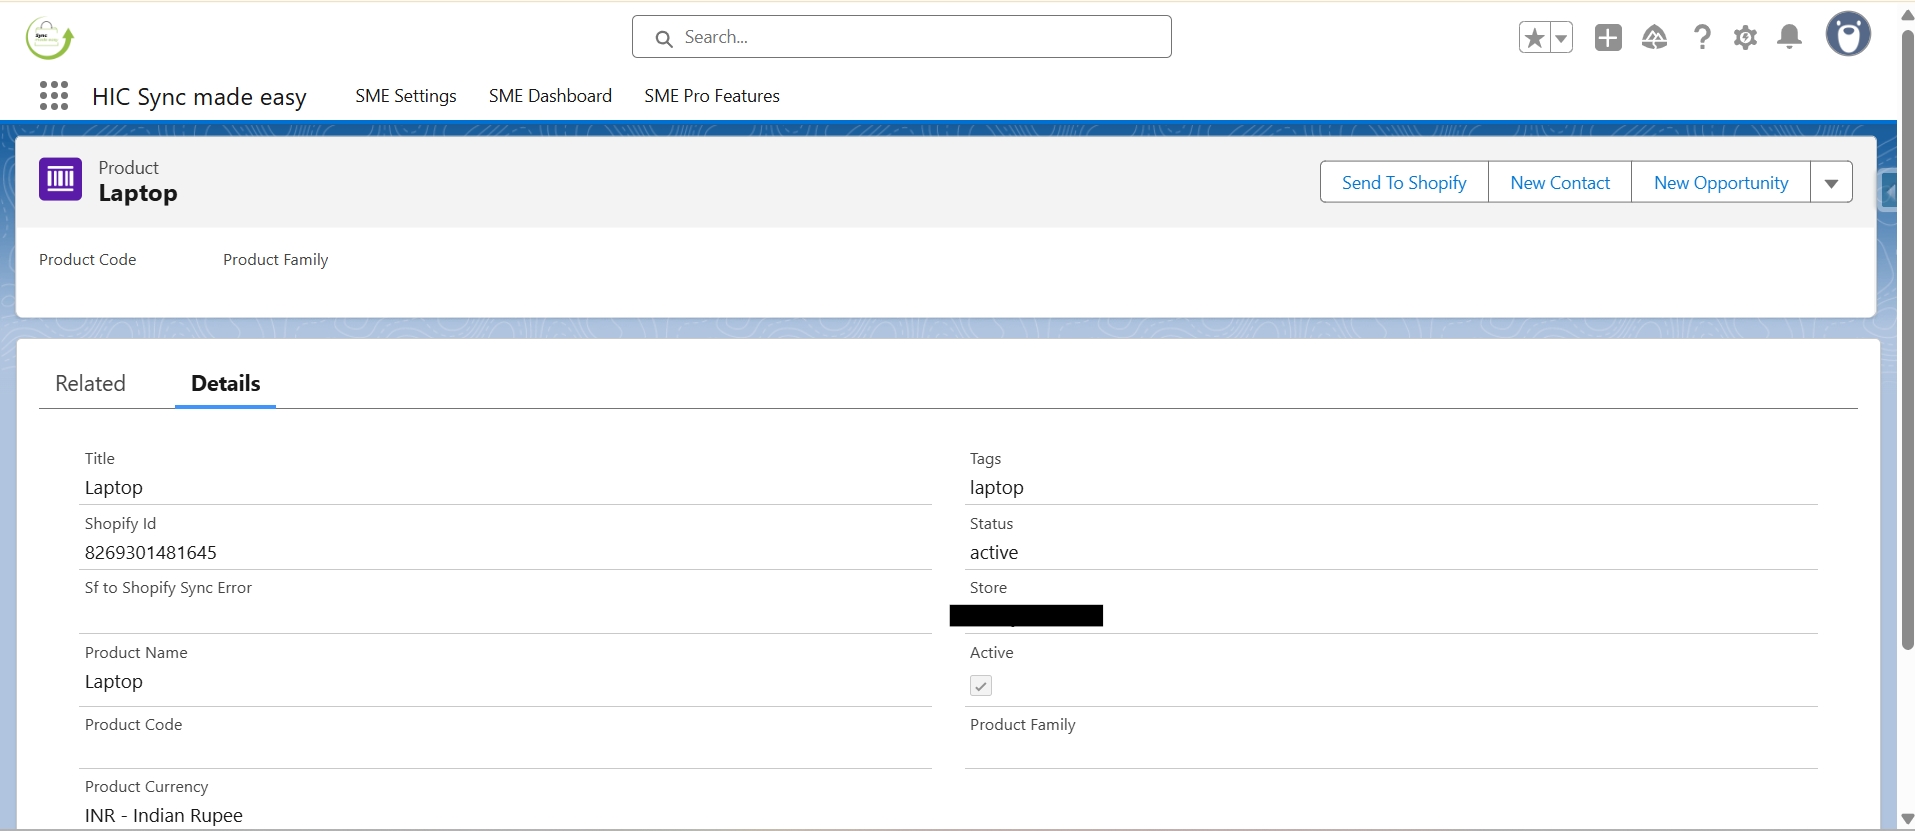Open the Trailhead guidance icon
The height and width of the screenshot is (831, 1915).
[x=1655, y=38]
